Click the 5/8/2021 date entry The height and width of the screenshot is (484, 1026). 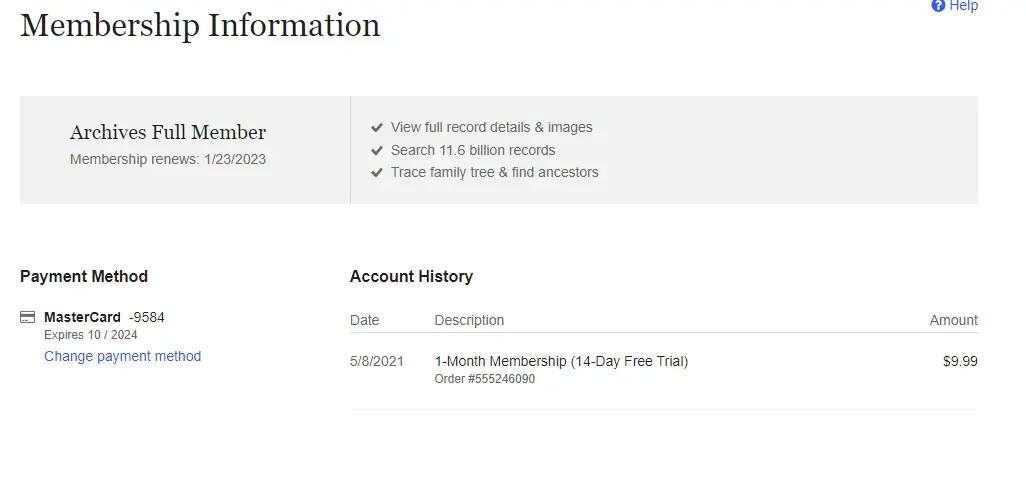(x=377, y=361)
